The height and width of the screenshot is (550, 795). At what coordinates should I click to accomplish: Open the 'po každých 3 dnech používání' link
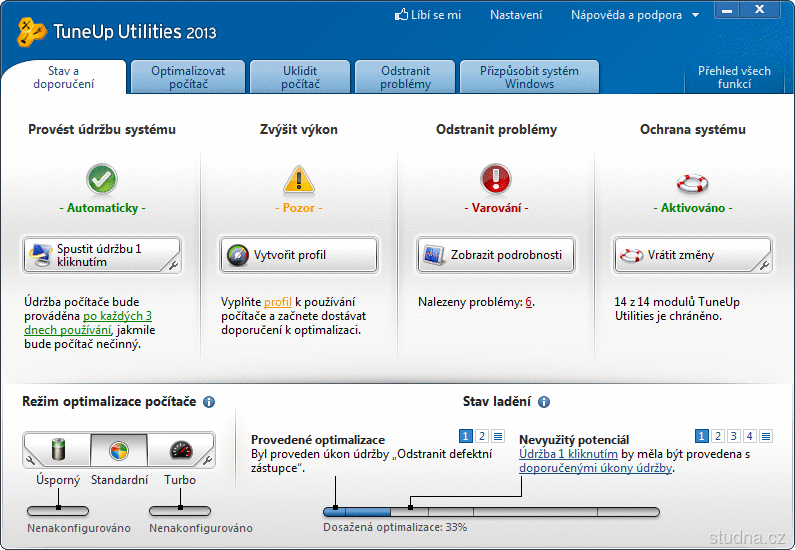tap(88, 323)
